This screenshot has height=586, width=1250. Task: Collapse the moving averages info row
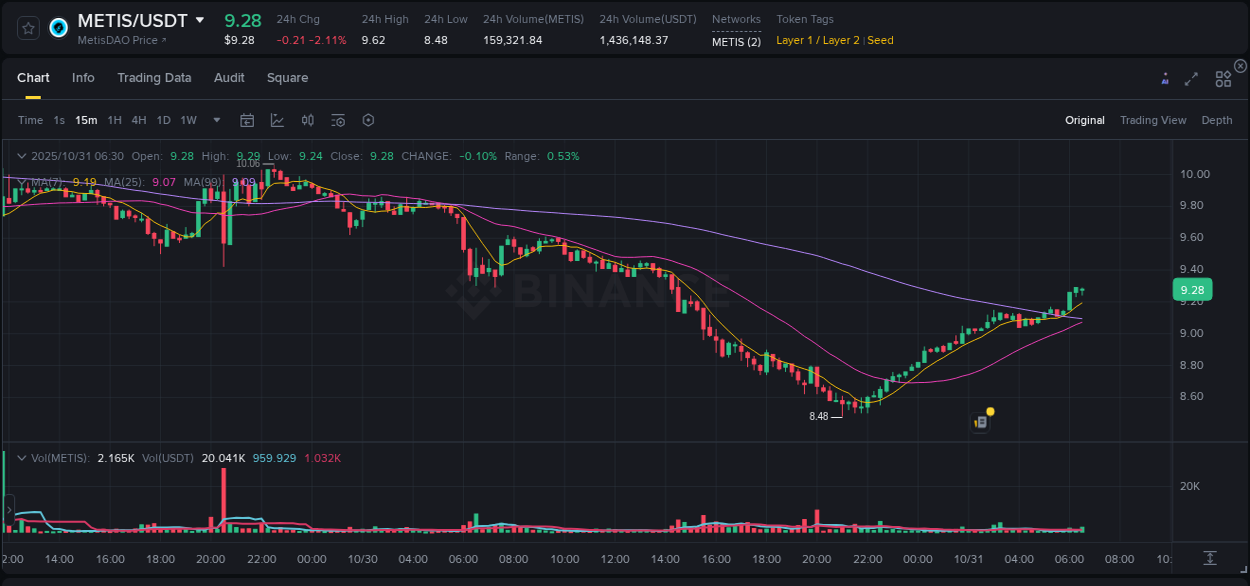pos(21,182)
